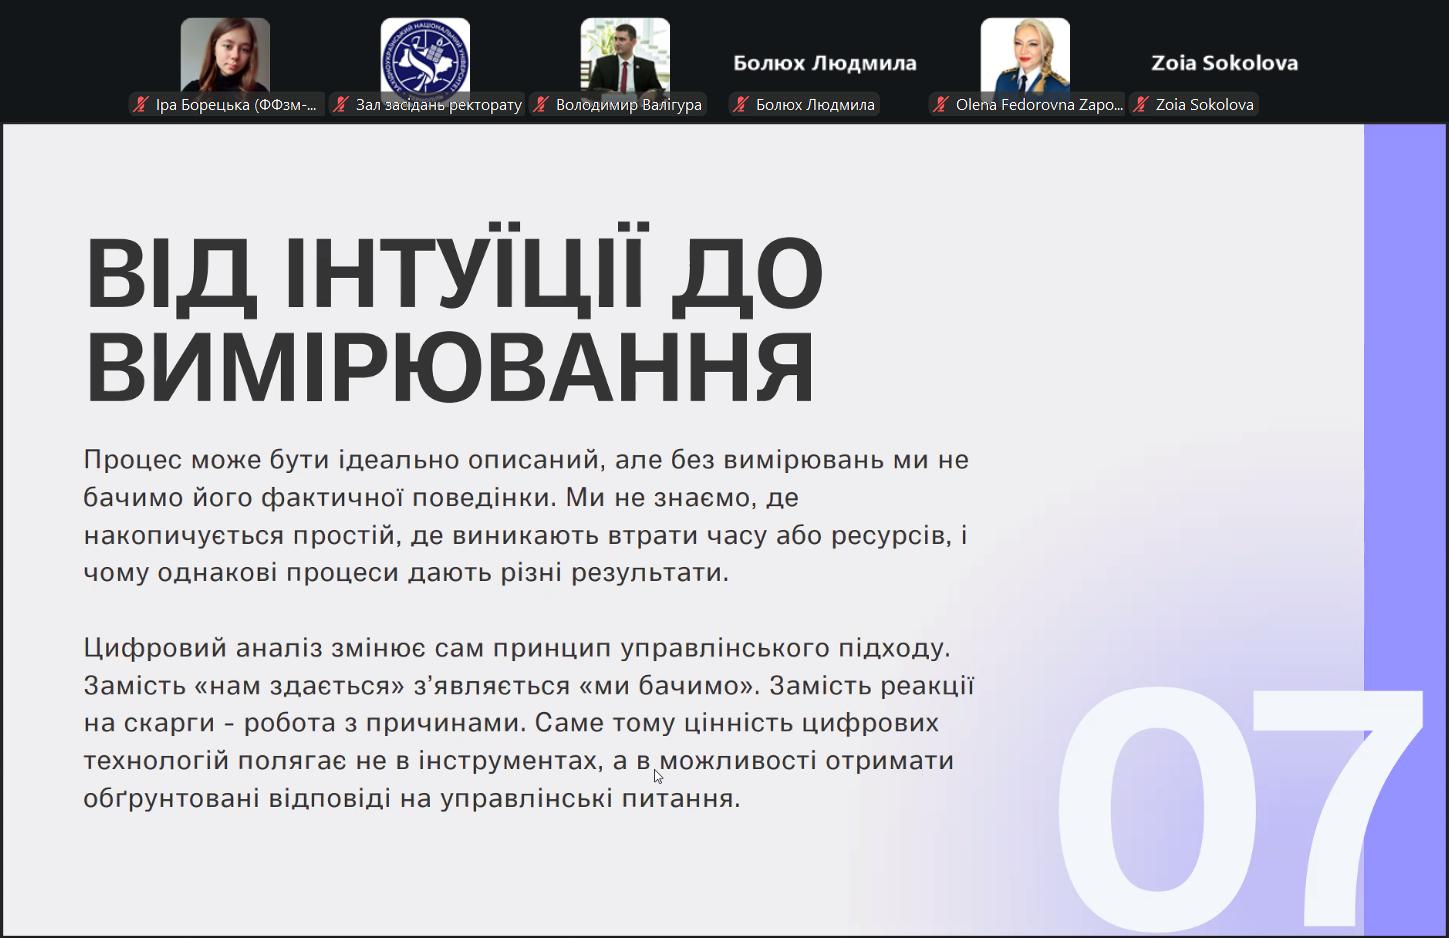Click muted mic icon for Зал засідань ректорату
The height and width of the screenshot is (938, 1449).
341,105
